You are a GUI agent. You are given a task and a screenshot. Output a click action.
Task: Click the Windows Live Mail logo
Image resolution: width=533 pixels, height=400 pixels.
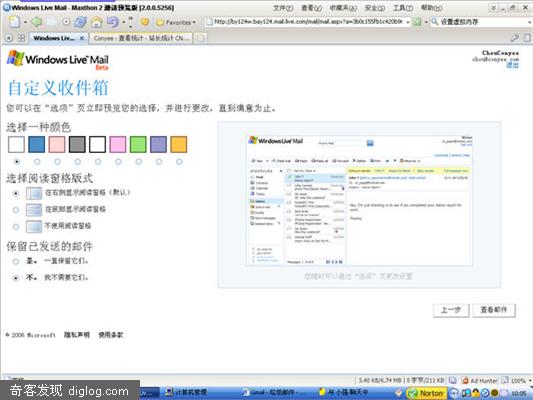coord(57,60)
